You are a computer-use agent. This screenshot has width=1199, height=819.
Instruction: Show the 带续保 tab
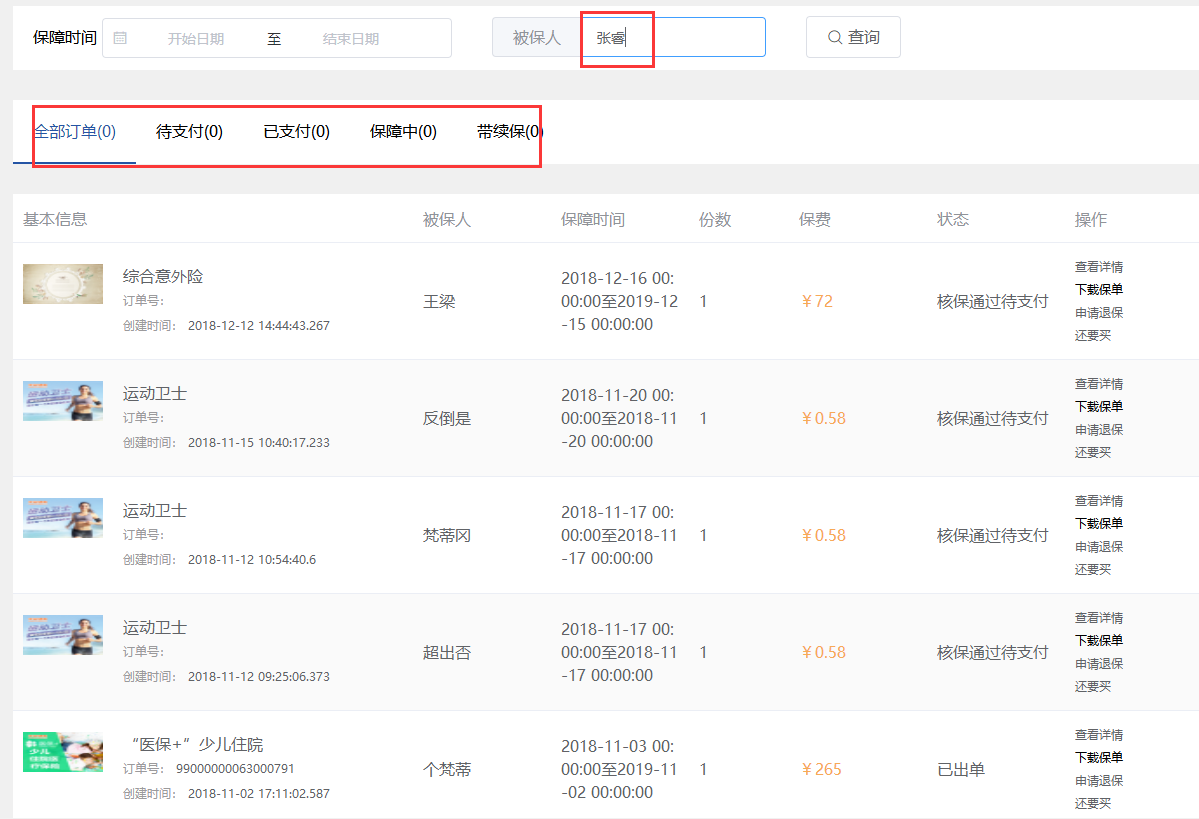[x=510, y=131]
